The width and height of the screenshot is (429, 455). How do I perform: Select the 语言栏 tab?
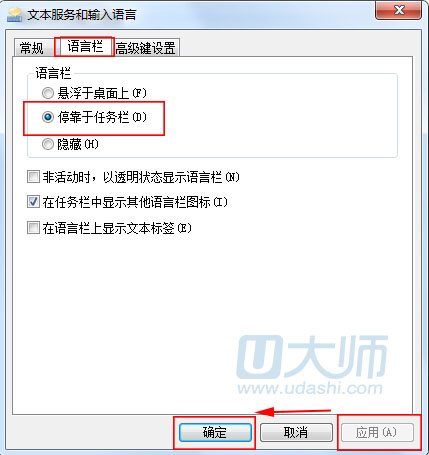(85, 47)
